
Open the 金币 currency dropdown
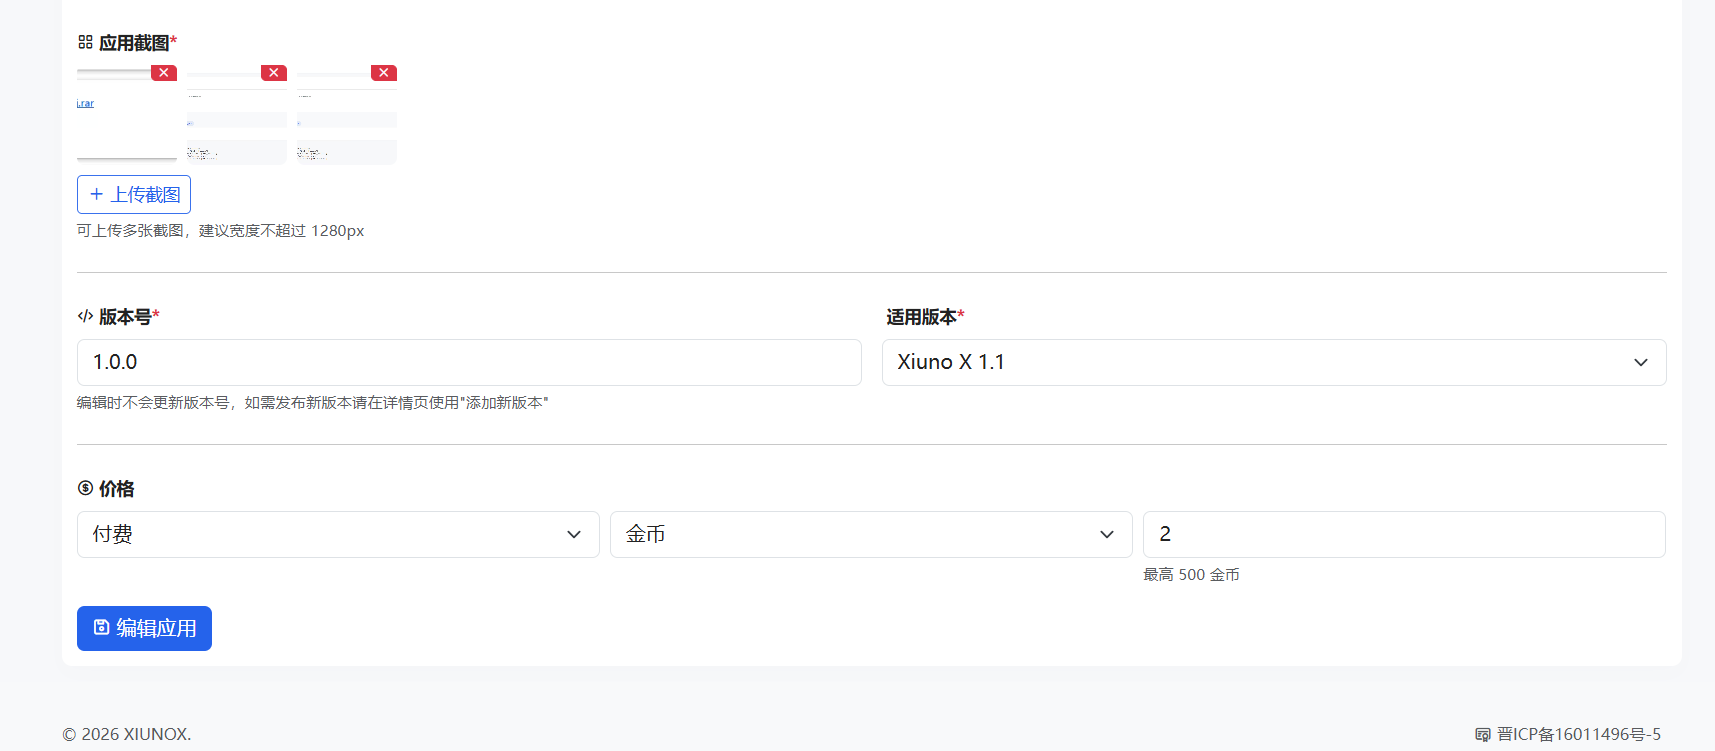[x=871, y=534]
